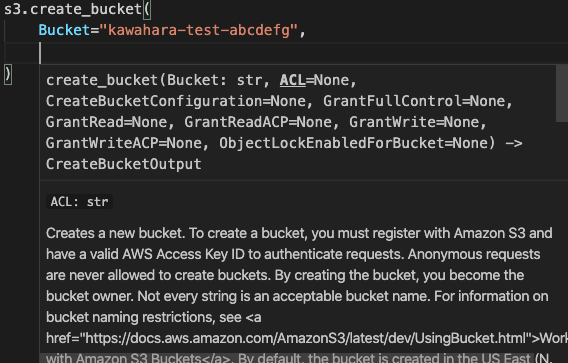Click the GrantWriteACP=None parameter
The width and height of the screenshot is (568, 363).
click(x=124, y=143)
